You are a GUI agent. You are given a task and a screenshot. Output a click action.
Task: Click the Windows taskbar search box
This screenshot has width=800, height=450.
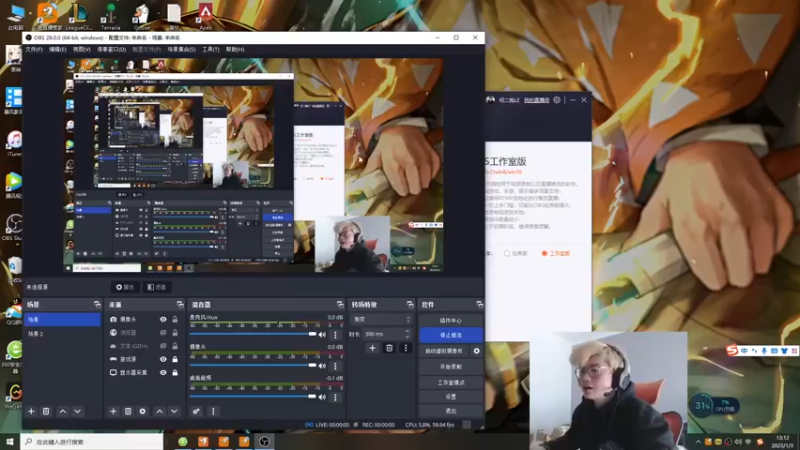[x=92, y=442]
